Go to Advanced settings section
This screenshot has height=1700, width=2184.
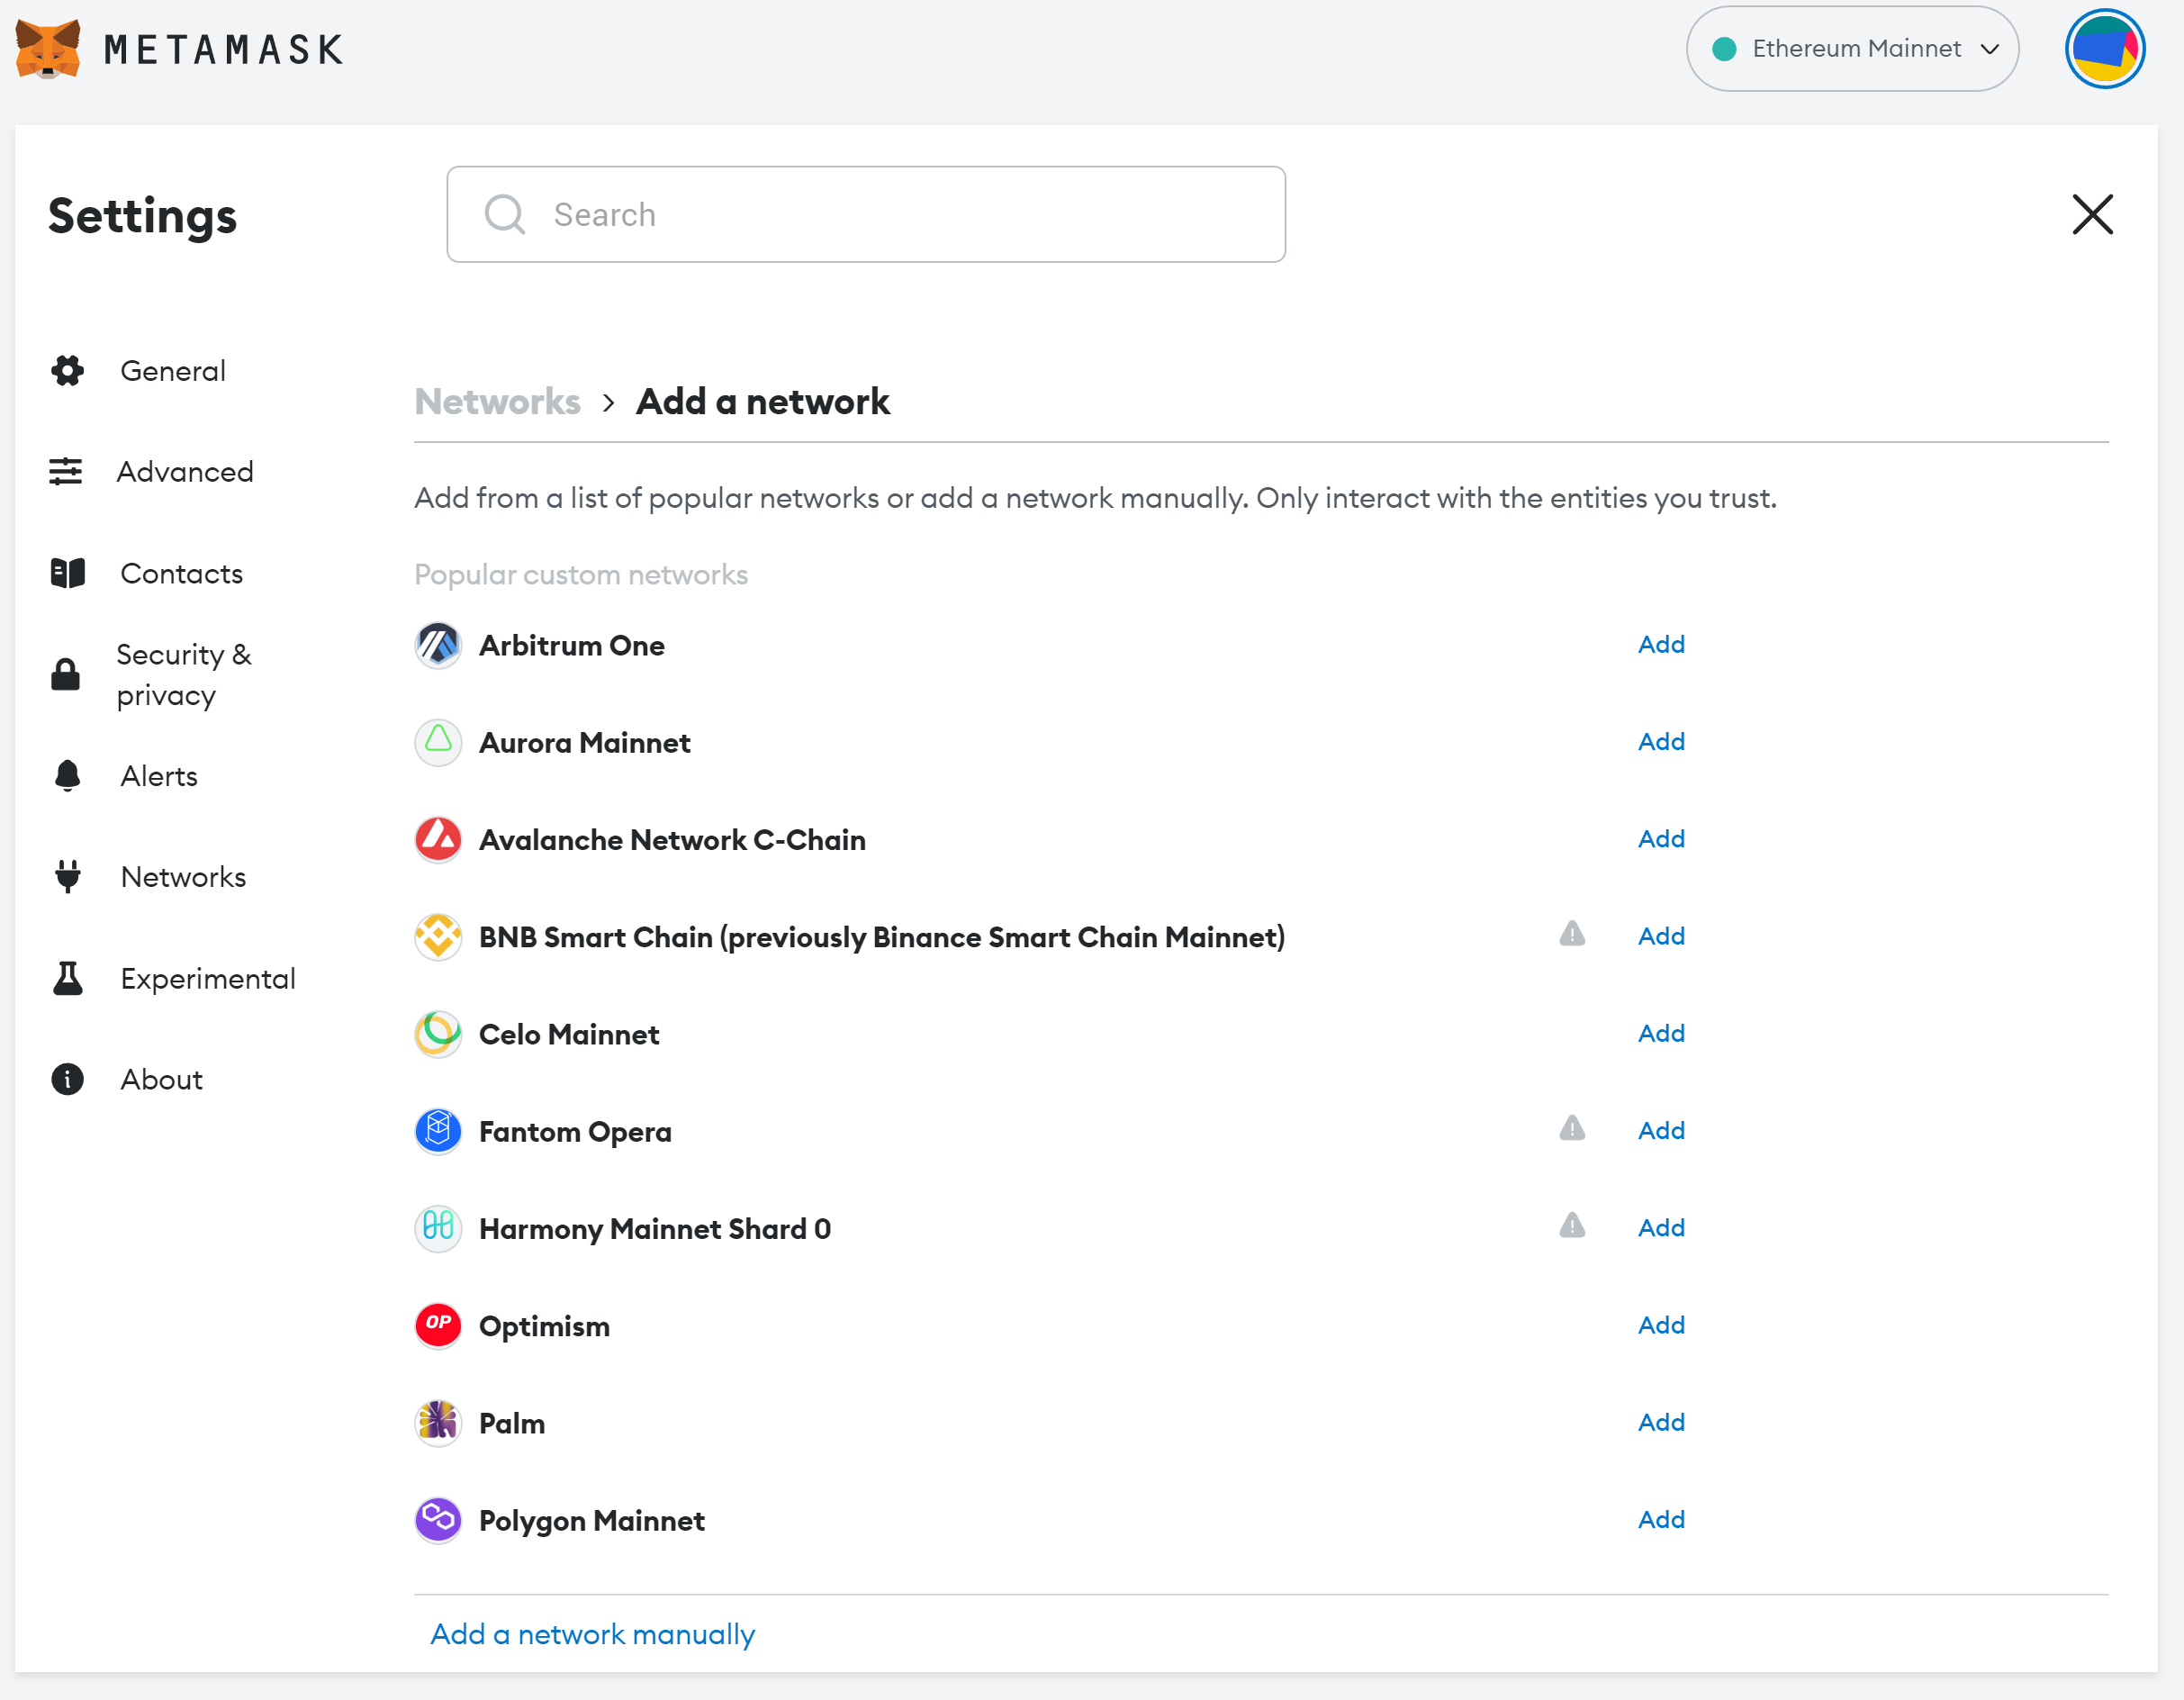pos(184,472)
